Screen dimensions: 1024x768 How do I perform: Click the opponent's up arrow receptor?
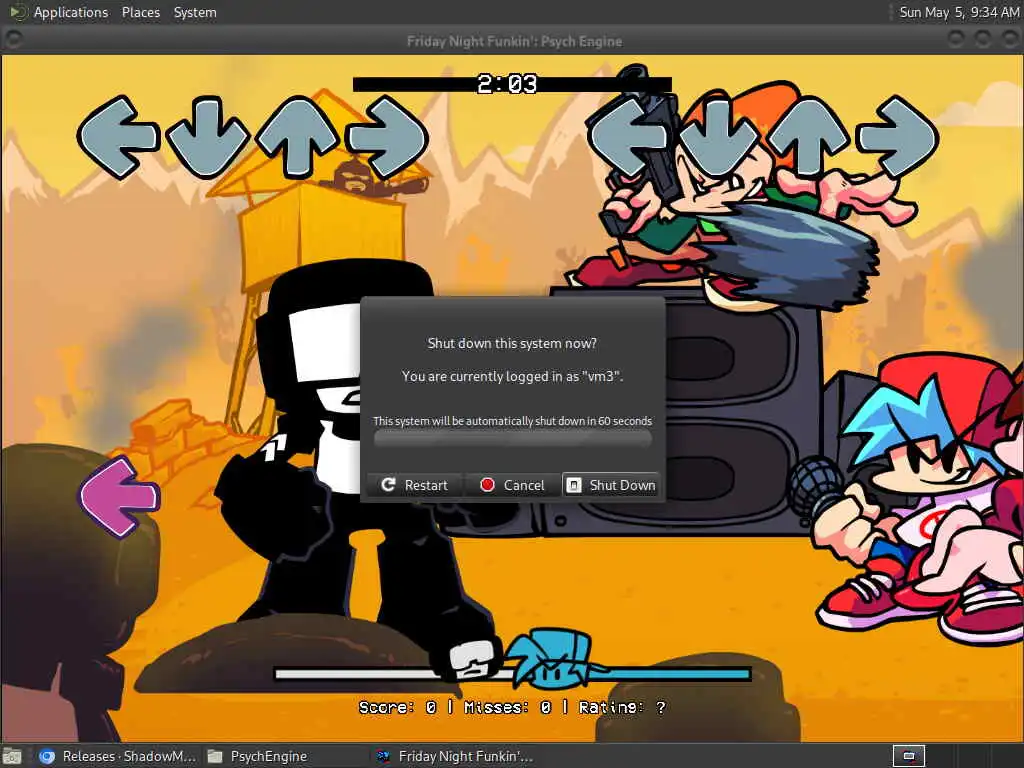298,137
